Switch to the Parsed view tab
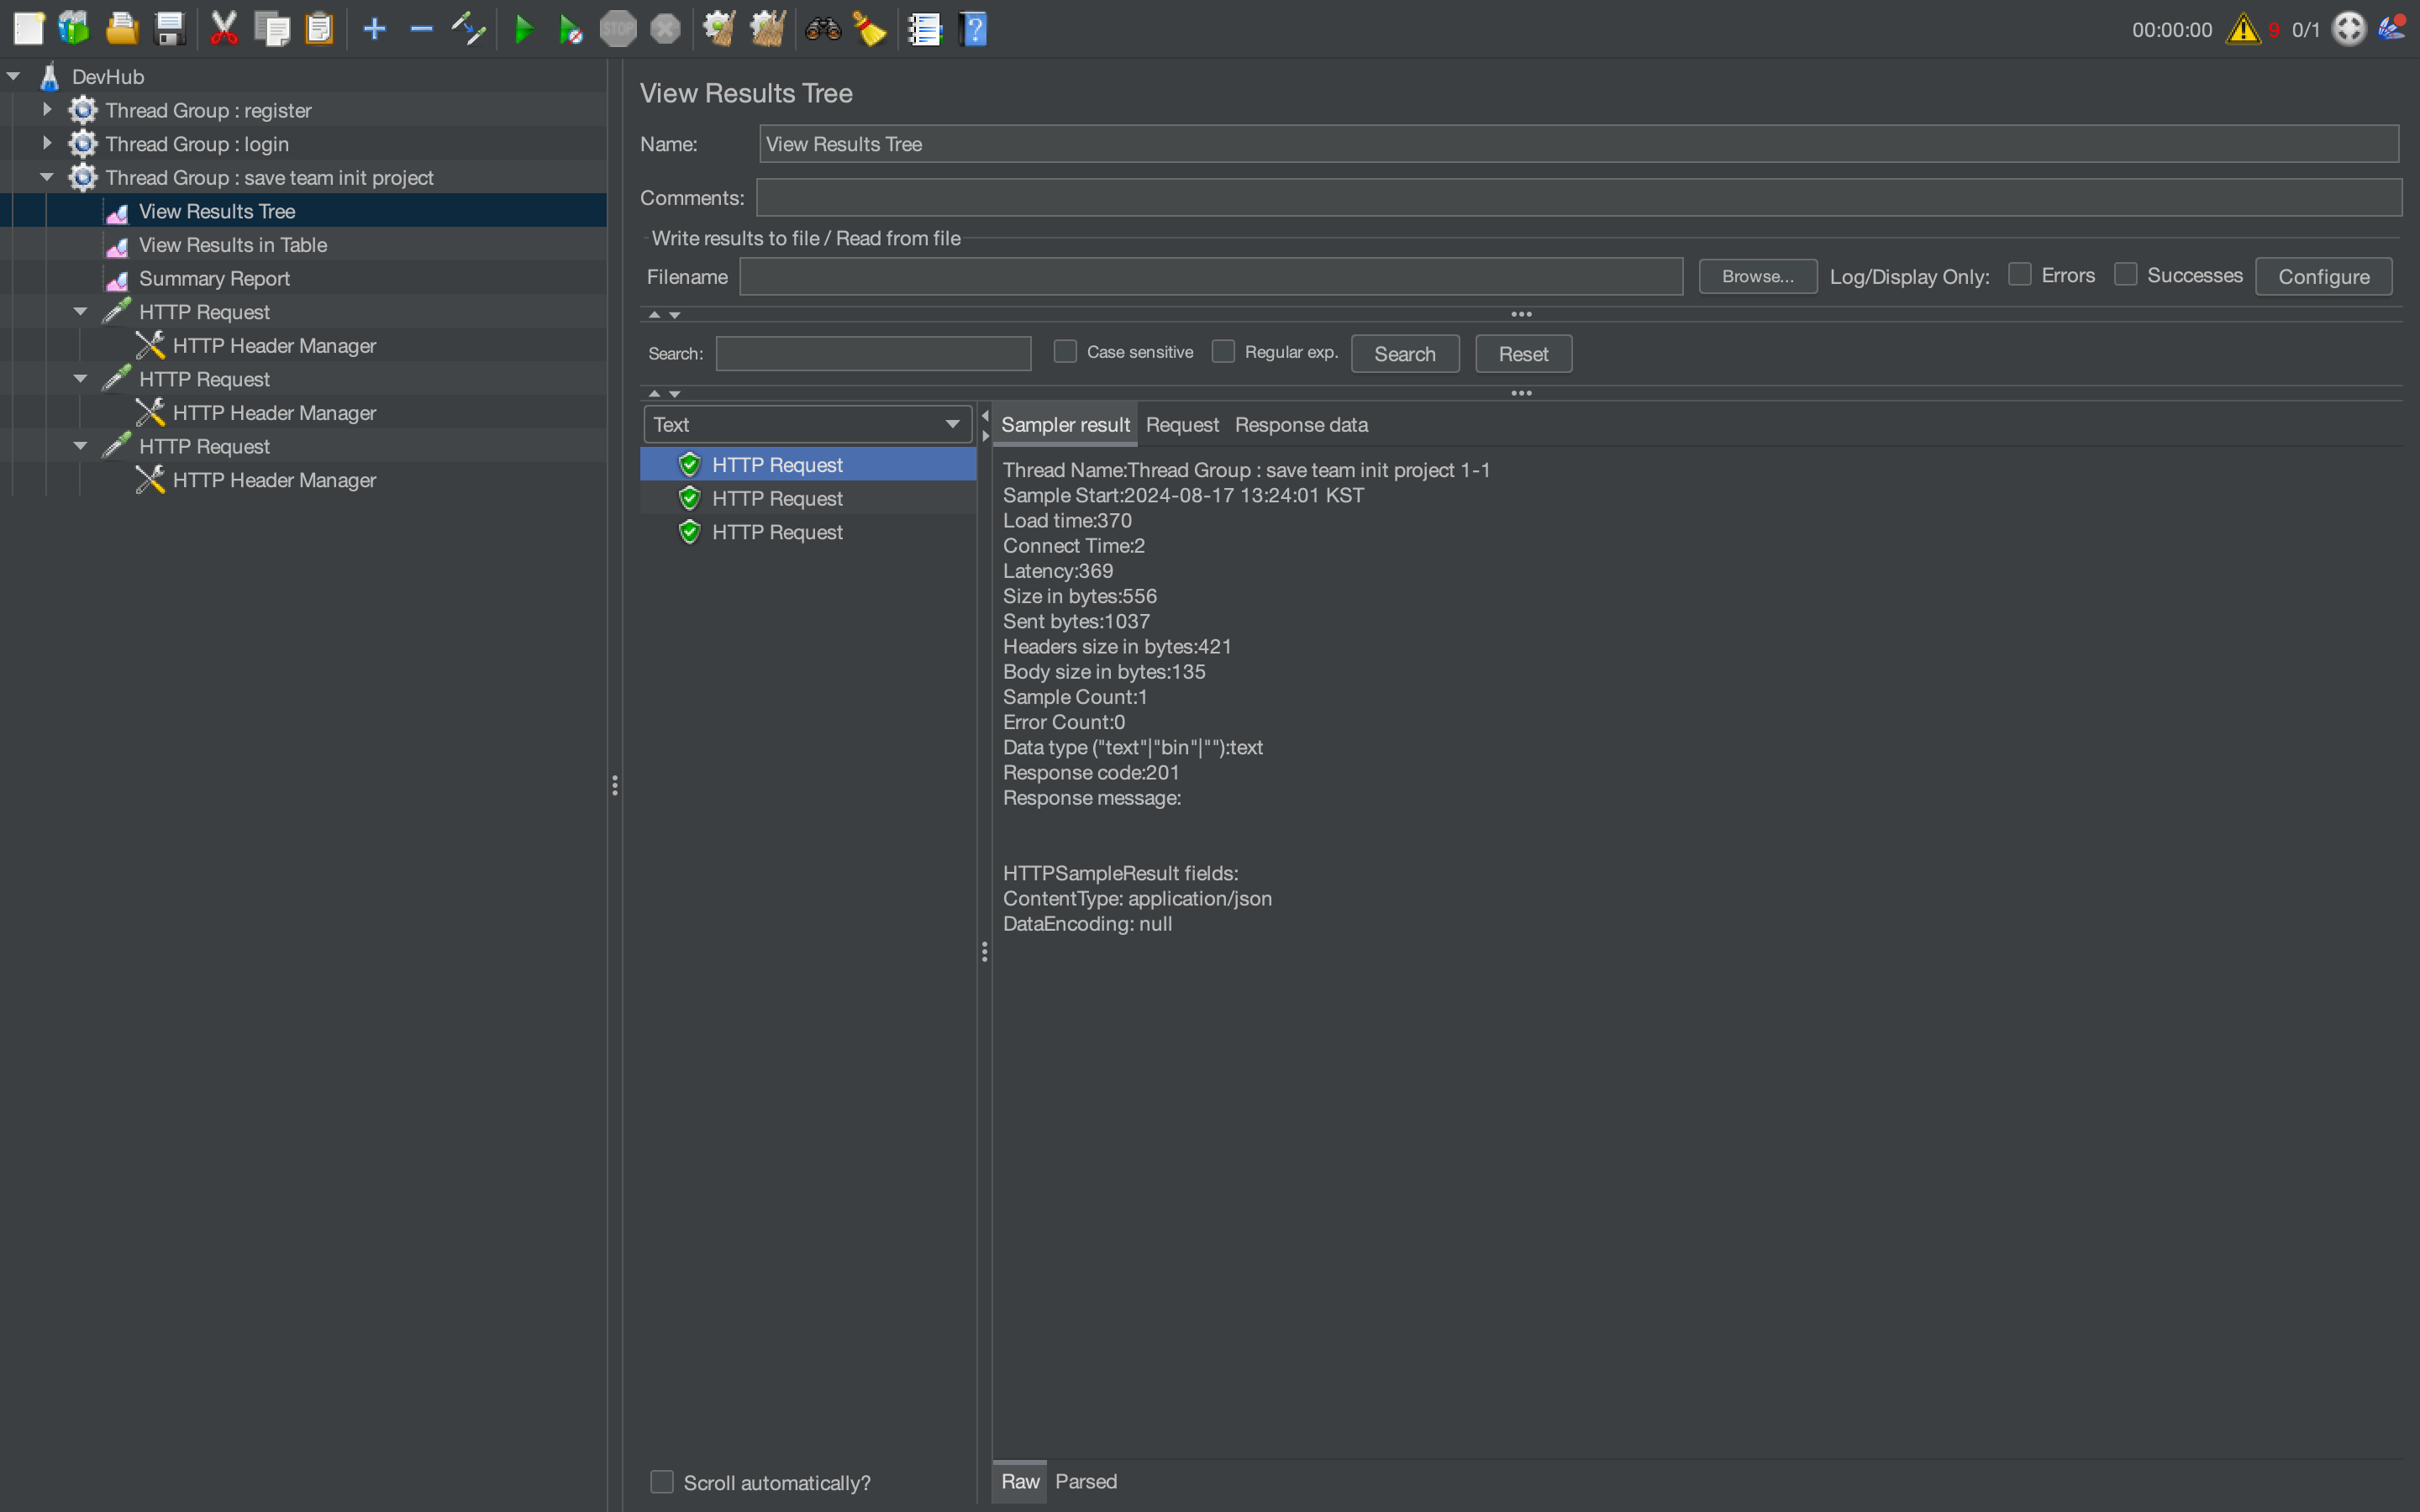 [x=1085, y=1481]
